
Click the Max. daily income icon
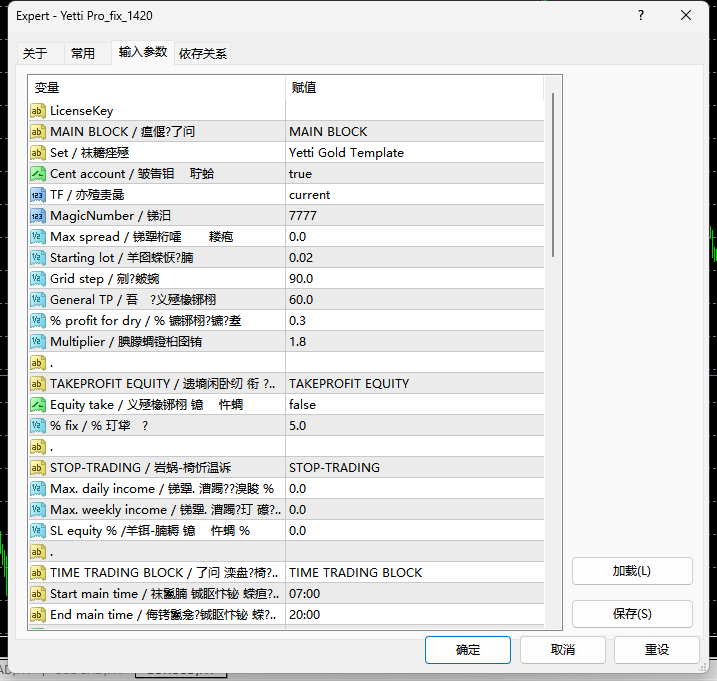pos(38,489)
